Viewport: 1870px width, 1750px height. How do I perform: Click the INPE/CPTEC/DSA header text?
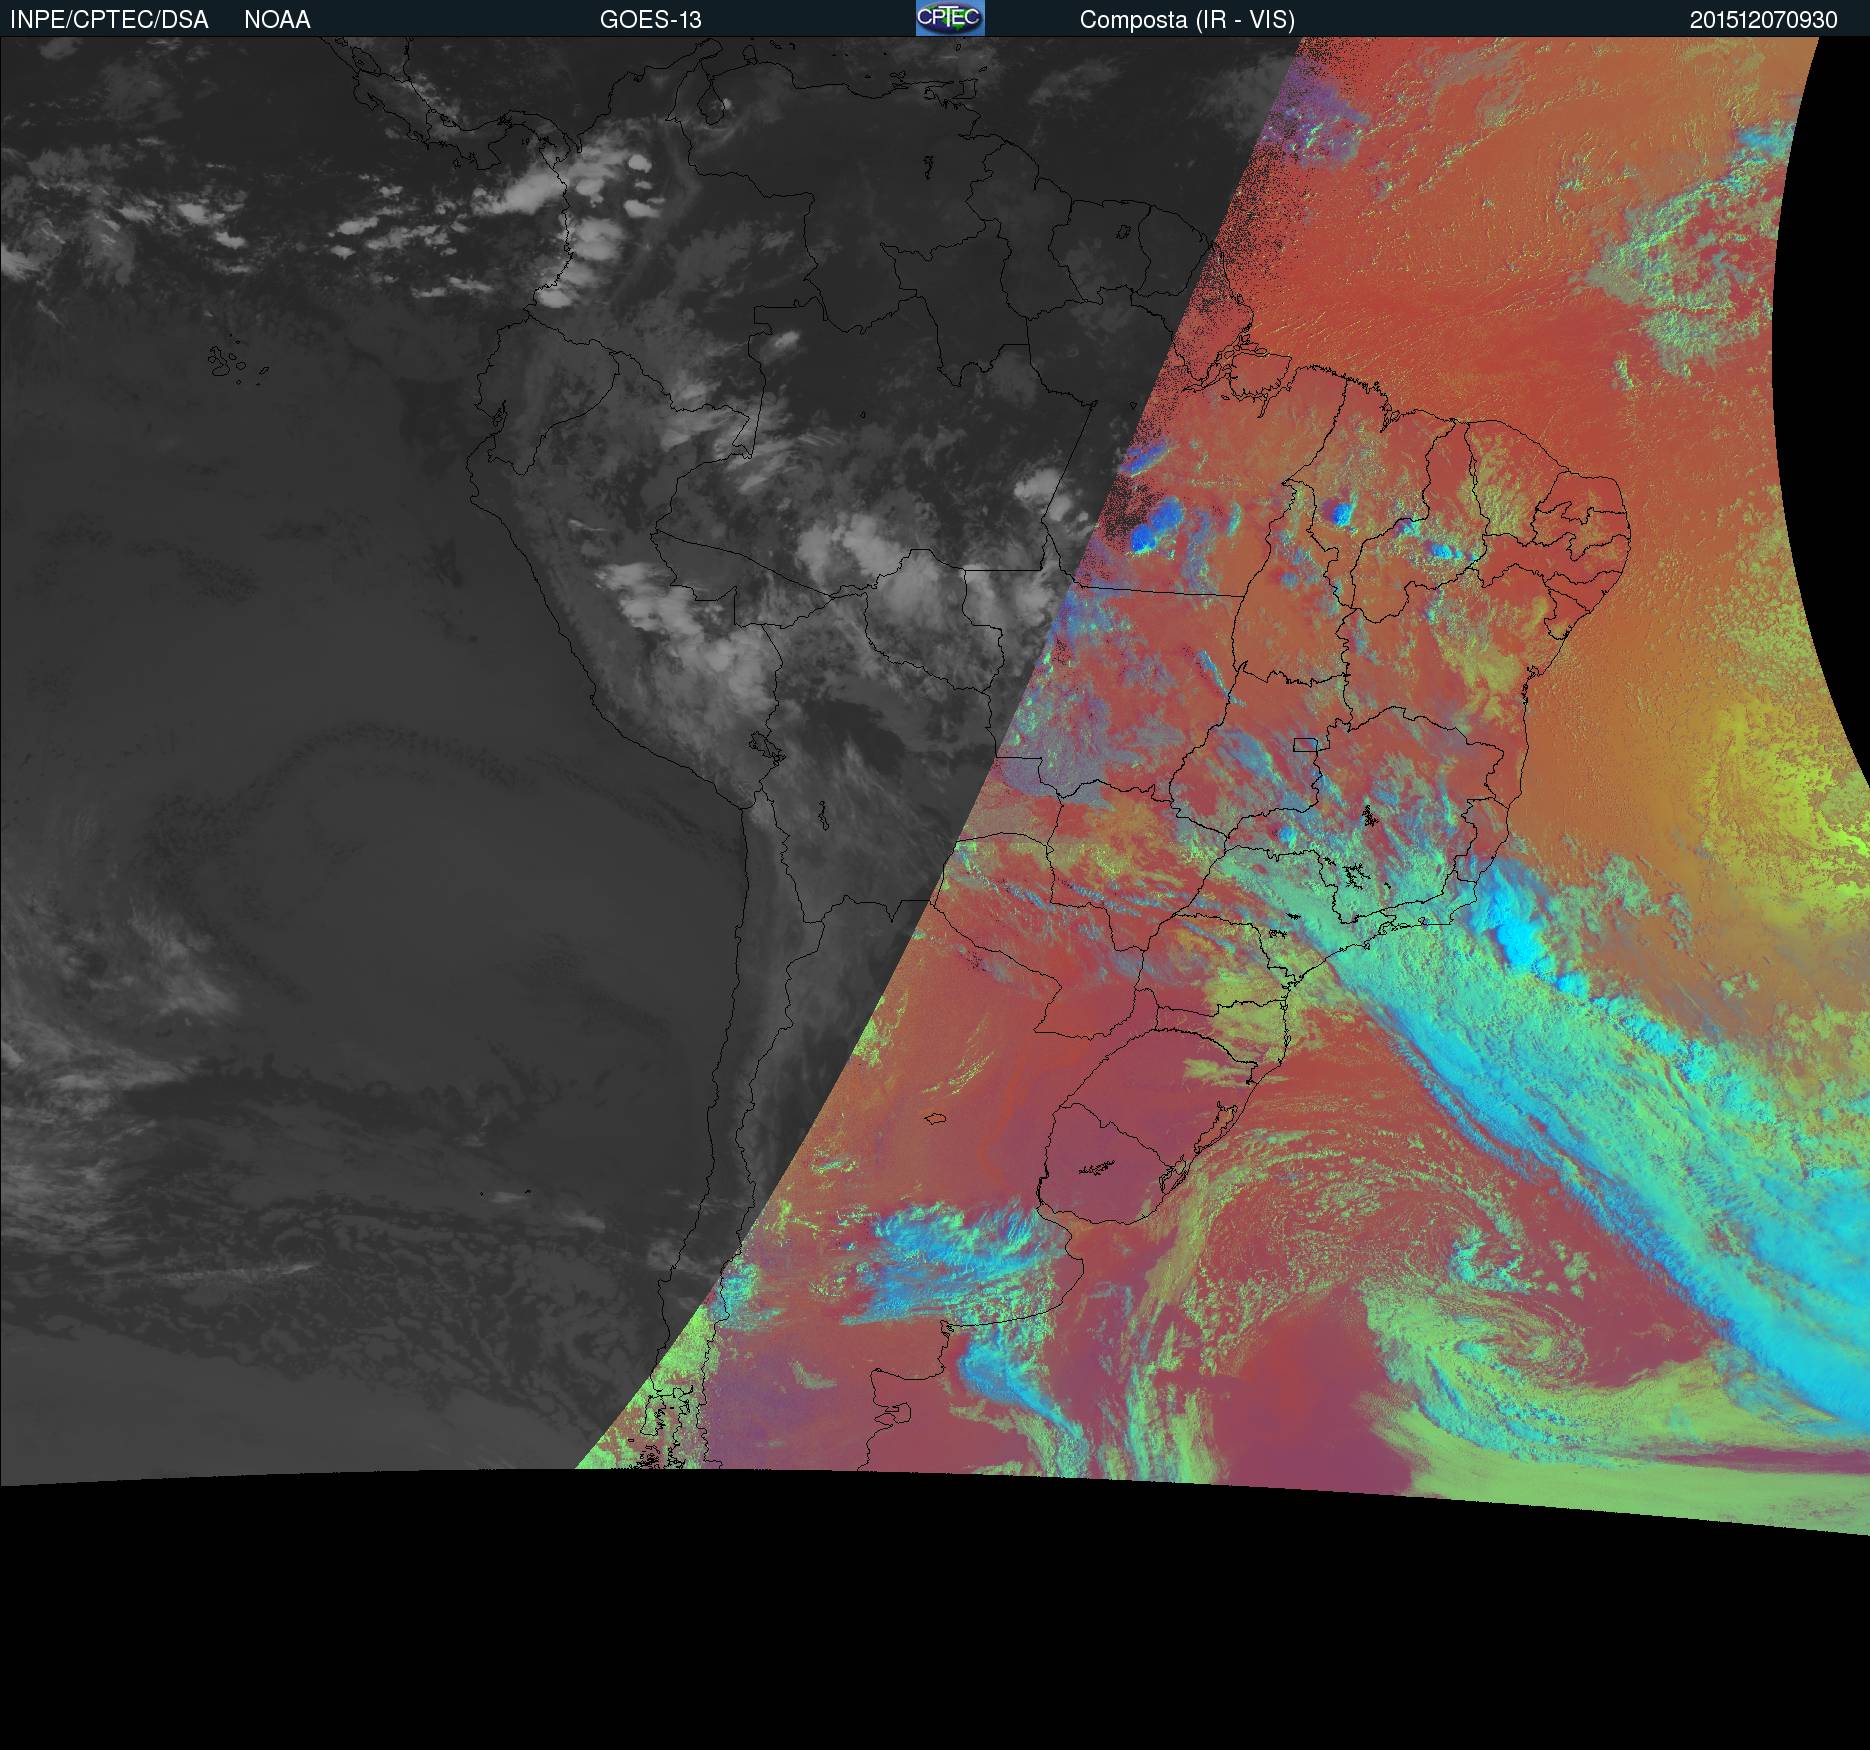[x=109, y=20]
